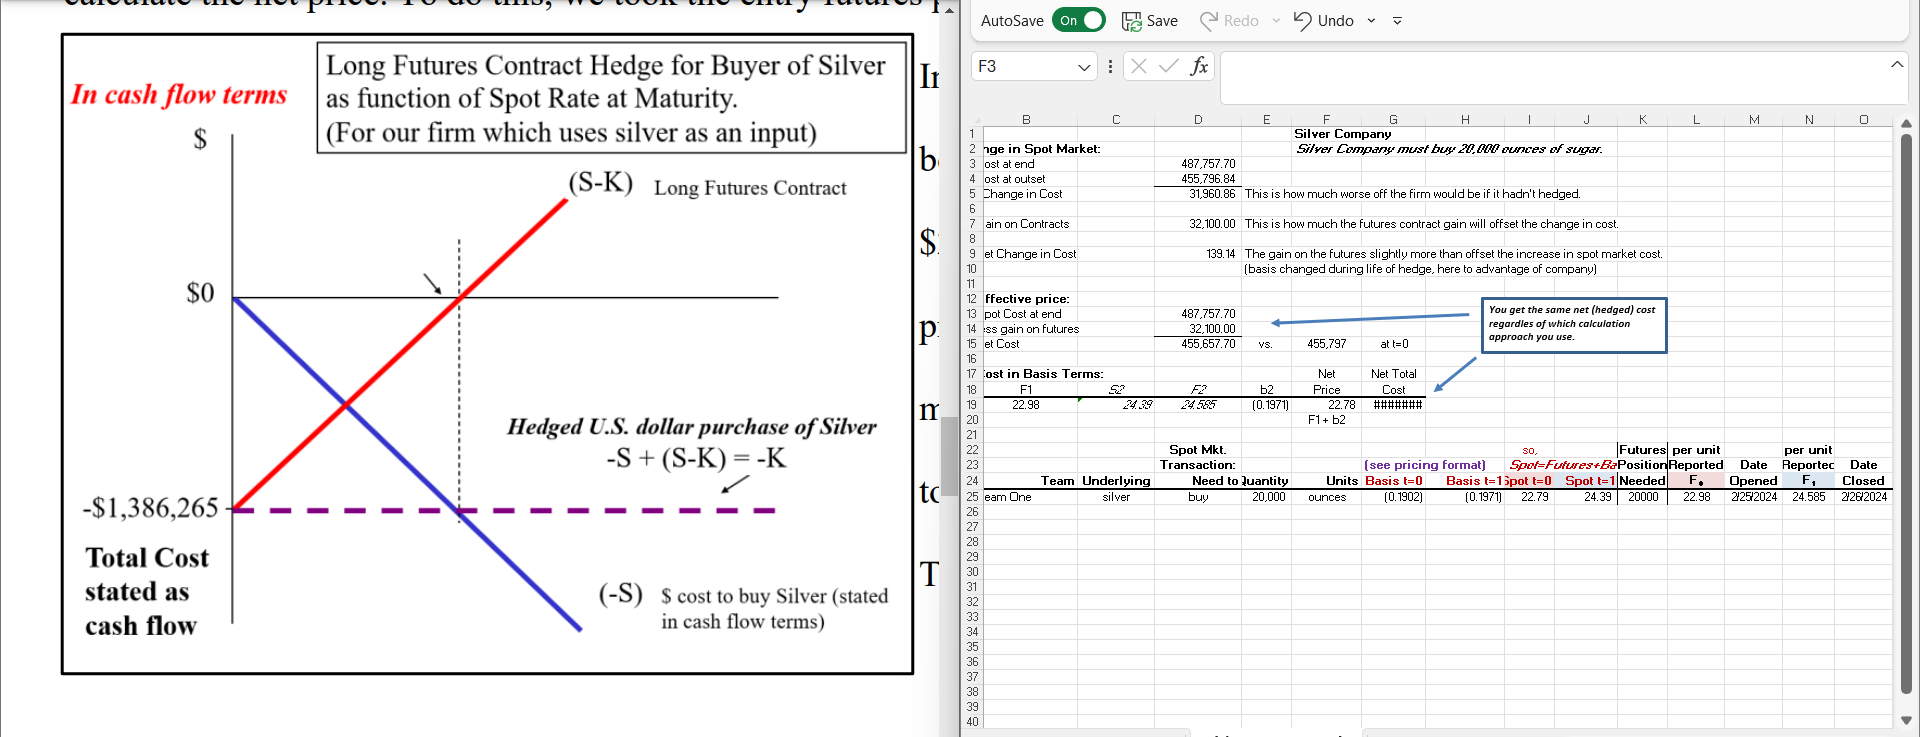Image resolution: width=1920 pixels, height=737 pixels.
Task: Open the Undo history dropdown arrow
Action: point(1371,20)
